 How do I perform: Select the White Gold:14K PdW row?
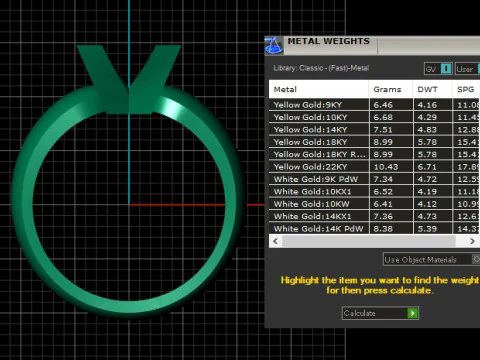tap(374, 228)
